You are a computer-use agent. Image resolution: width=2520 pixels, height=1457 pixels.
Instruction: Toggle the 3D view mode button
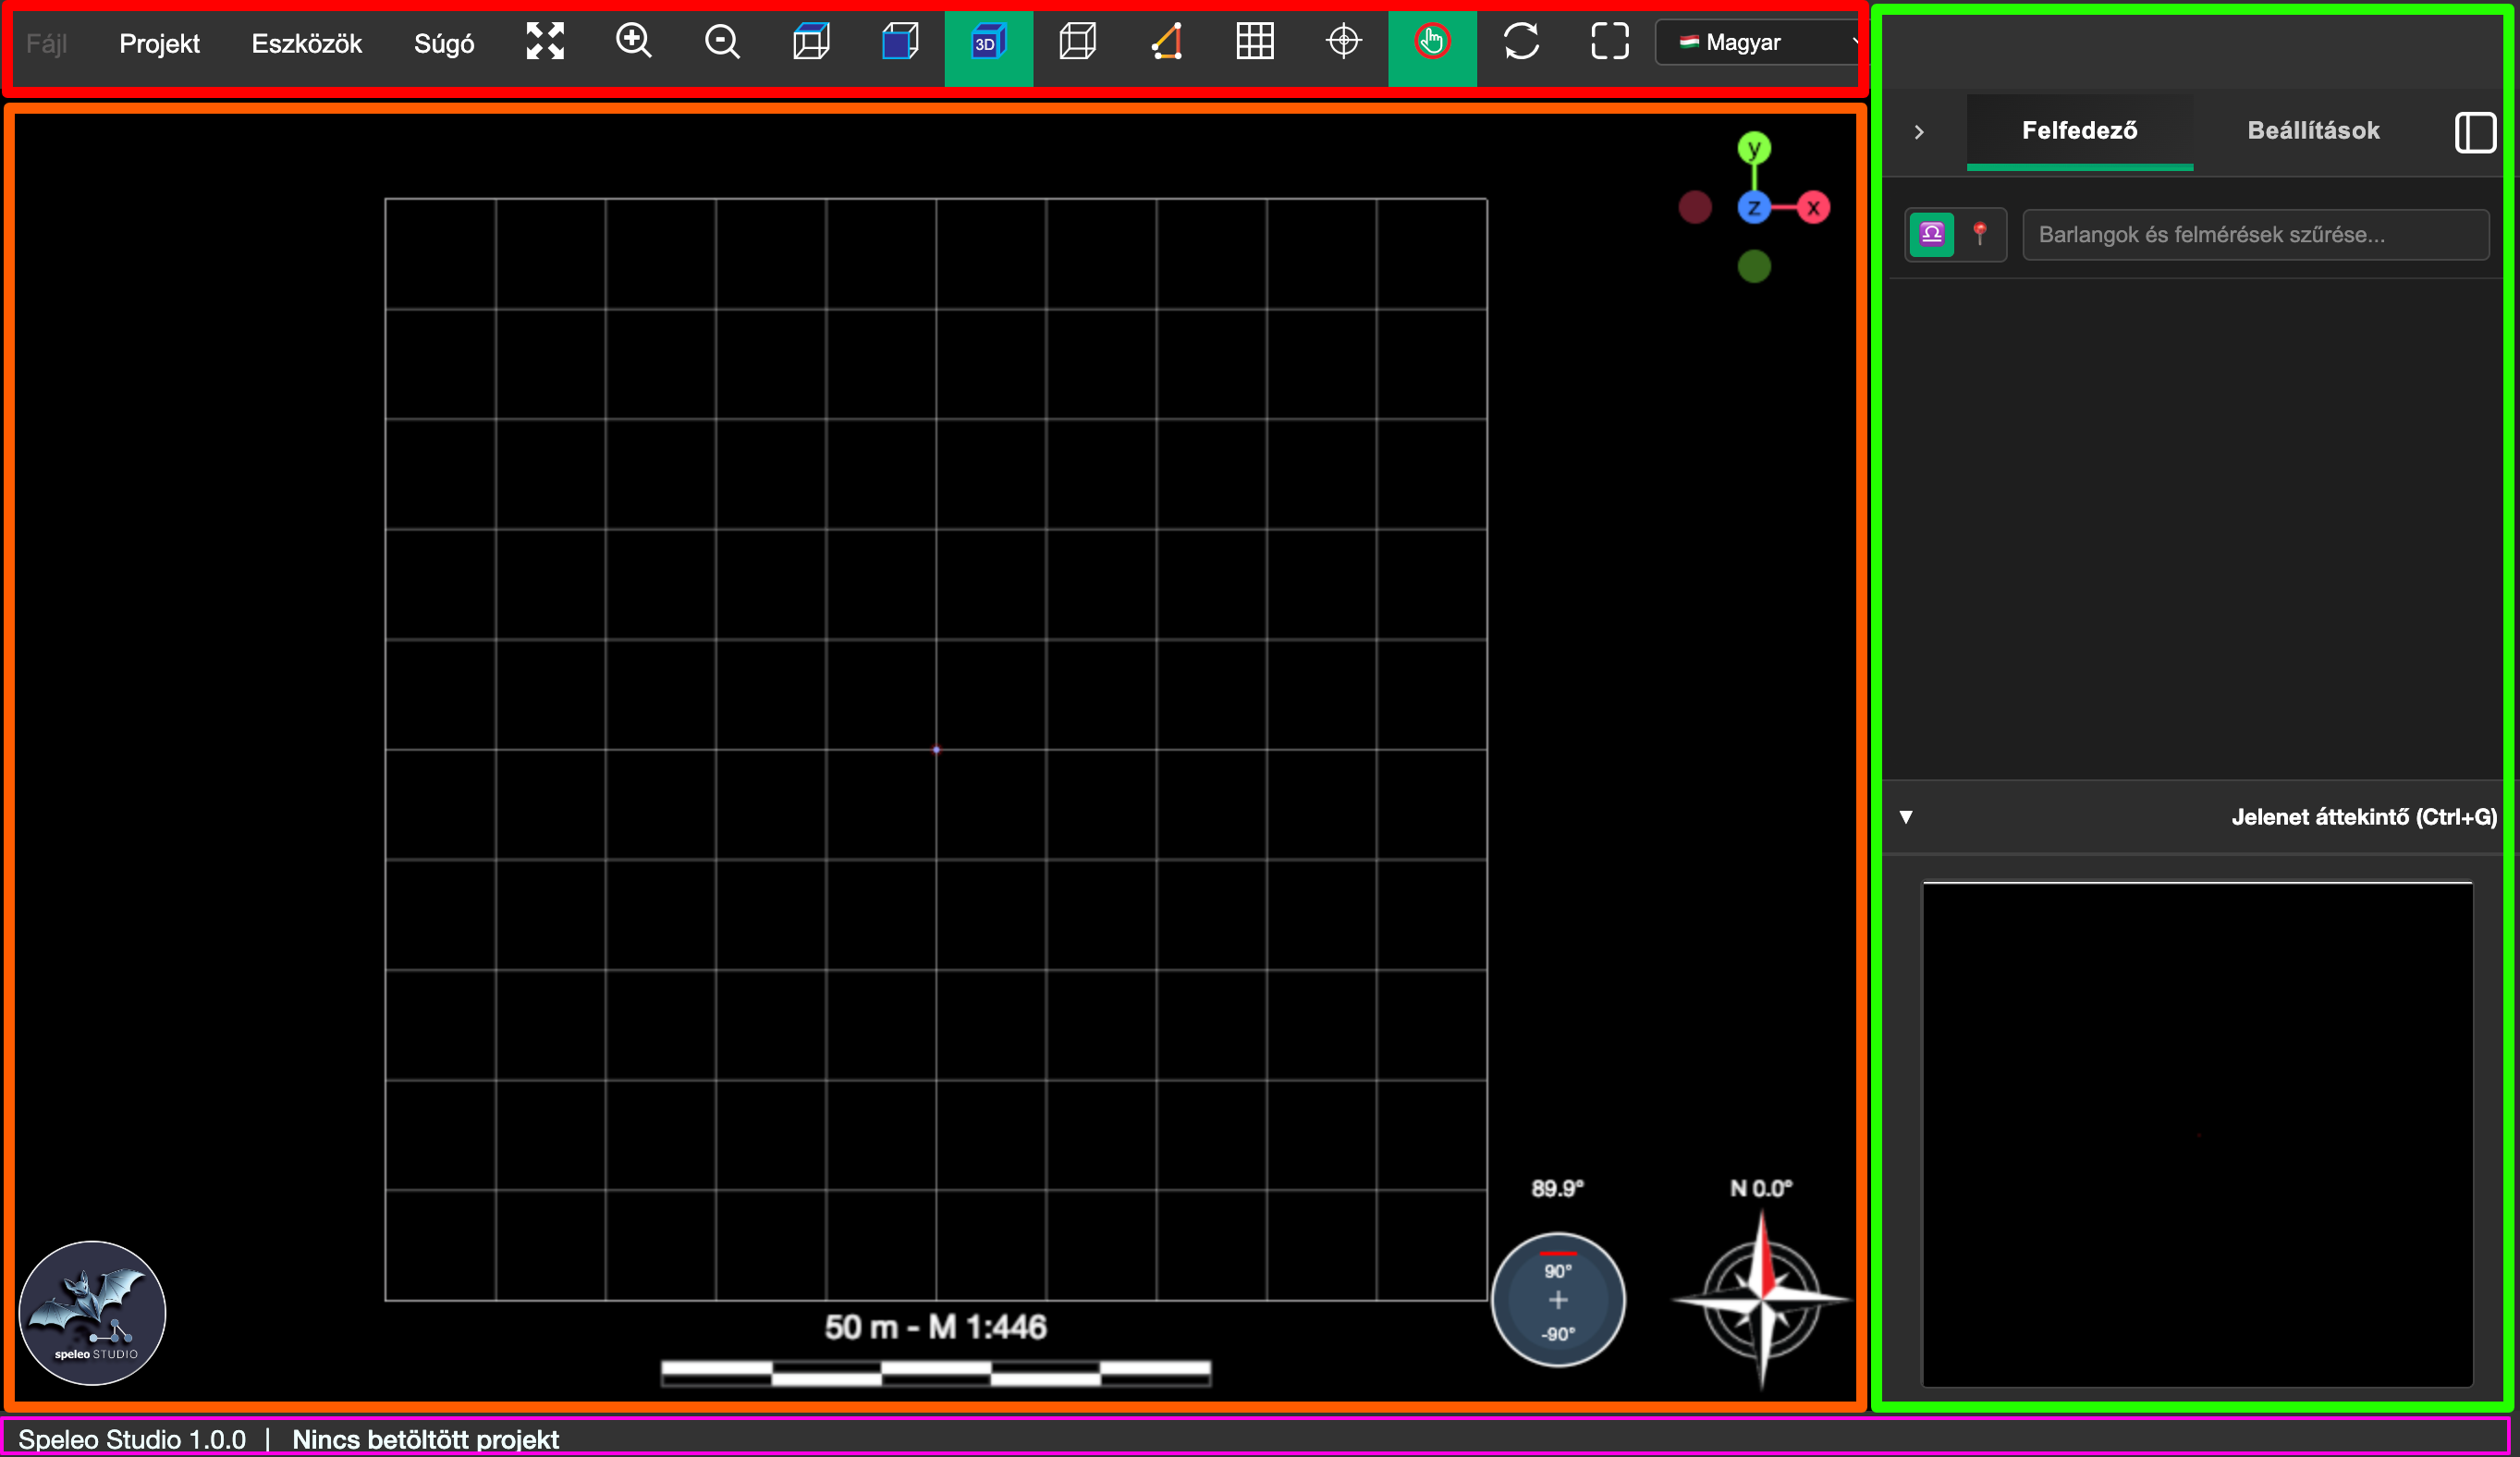click(x=988, y=42)
